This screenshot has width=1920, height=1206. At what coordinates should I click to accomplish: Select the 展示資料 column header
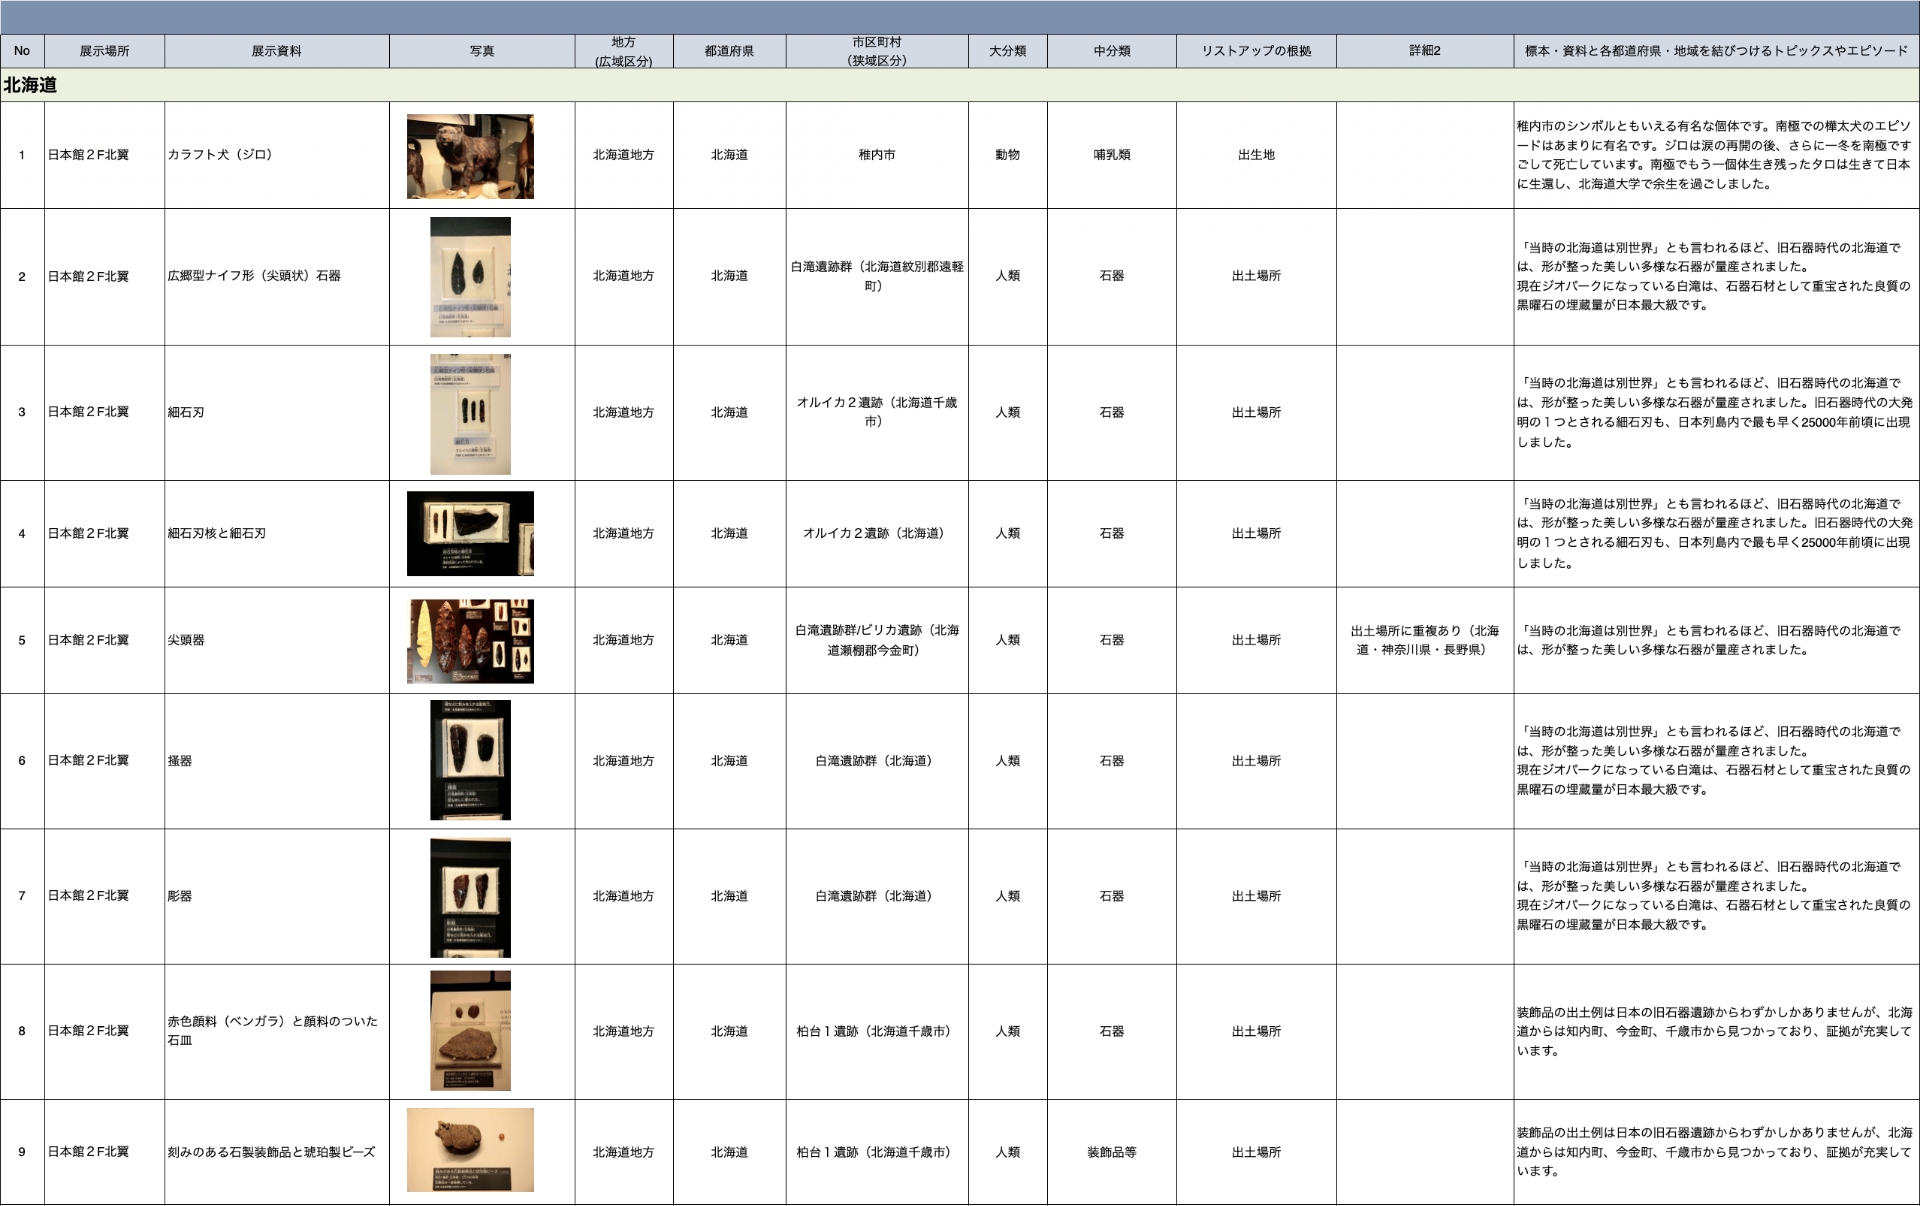[276, 51]
